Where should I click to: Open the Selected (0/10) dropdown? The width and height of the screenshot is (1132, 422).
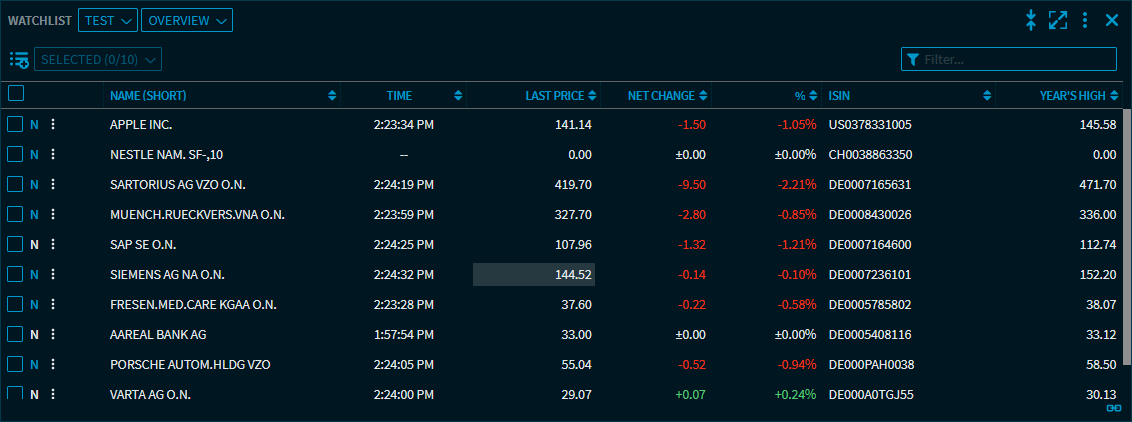(98, 60)
